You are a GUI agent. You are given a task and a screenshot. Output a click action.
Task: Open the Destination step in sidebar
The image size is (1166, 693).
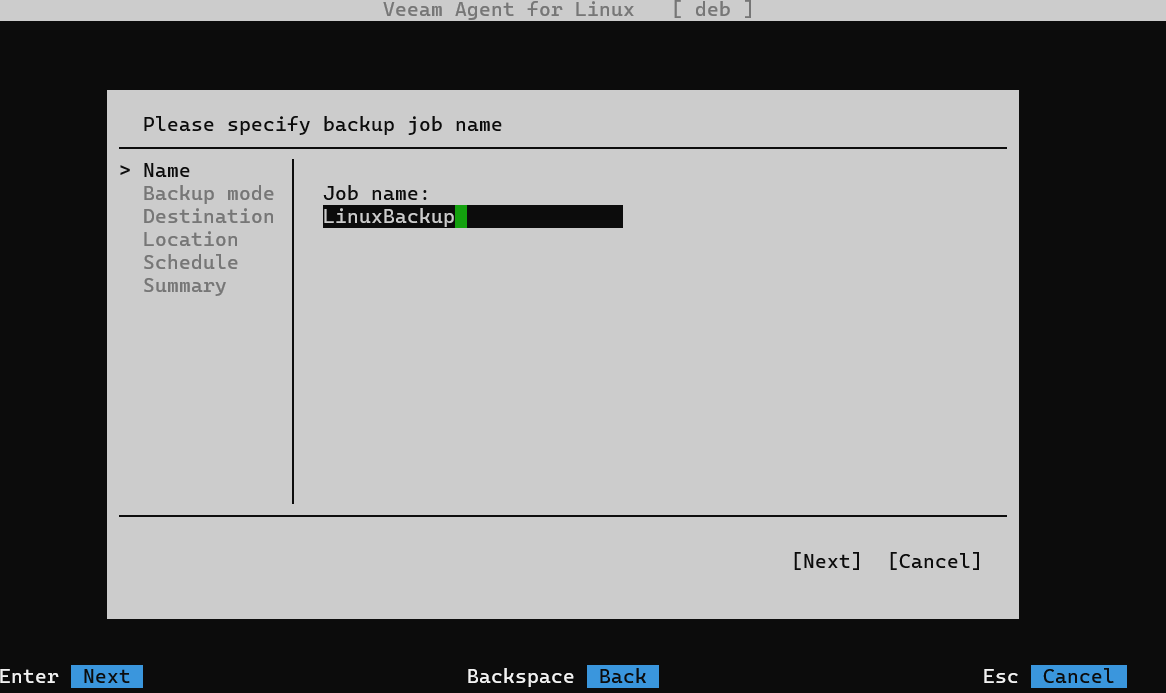point(208,217)
